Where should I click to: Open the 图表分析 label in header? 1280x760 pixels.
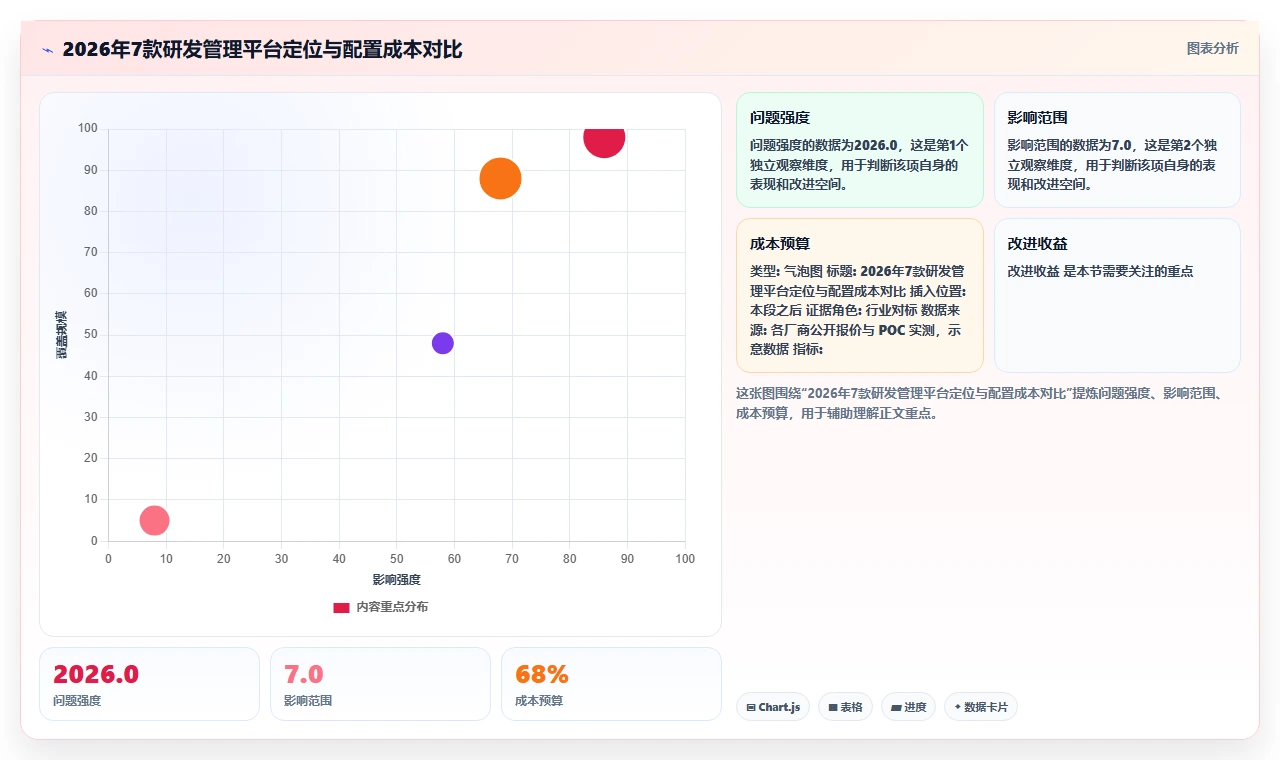point(1212,48)
